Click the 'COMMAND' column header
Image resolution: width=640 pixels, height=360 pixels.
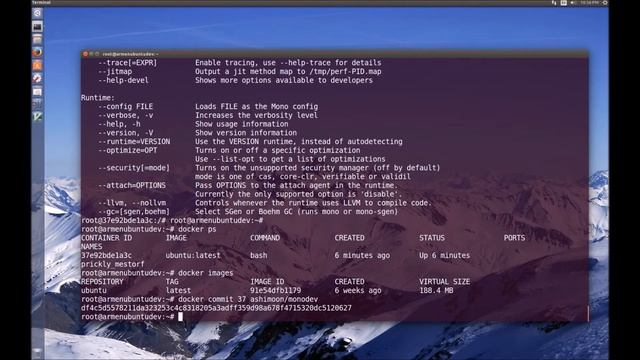pyautogui.click(x=265, y=238)
